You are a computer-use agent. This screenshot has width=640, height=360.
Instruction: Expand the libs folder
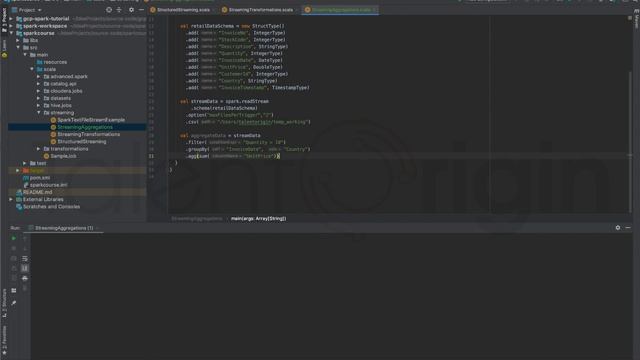point(18,40)
